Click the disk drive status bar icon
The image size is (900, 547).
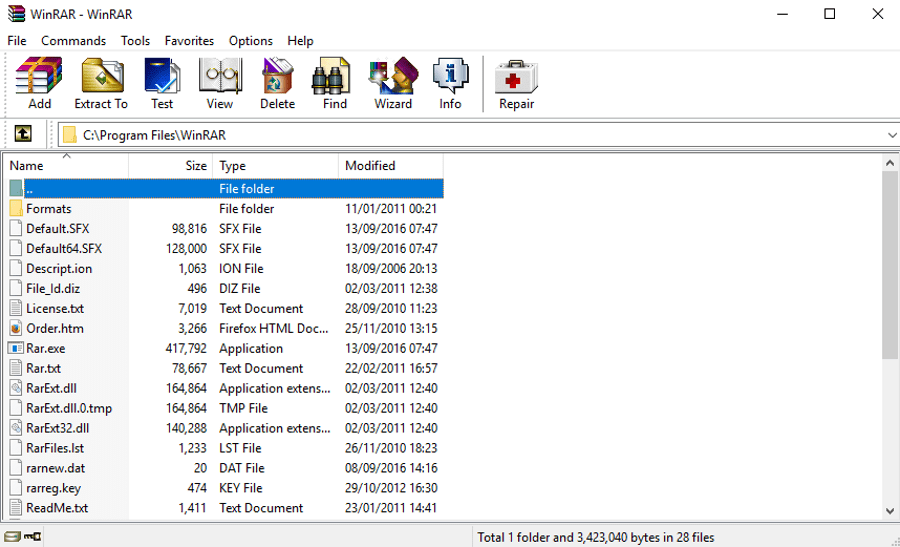coord(12,537)
